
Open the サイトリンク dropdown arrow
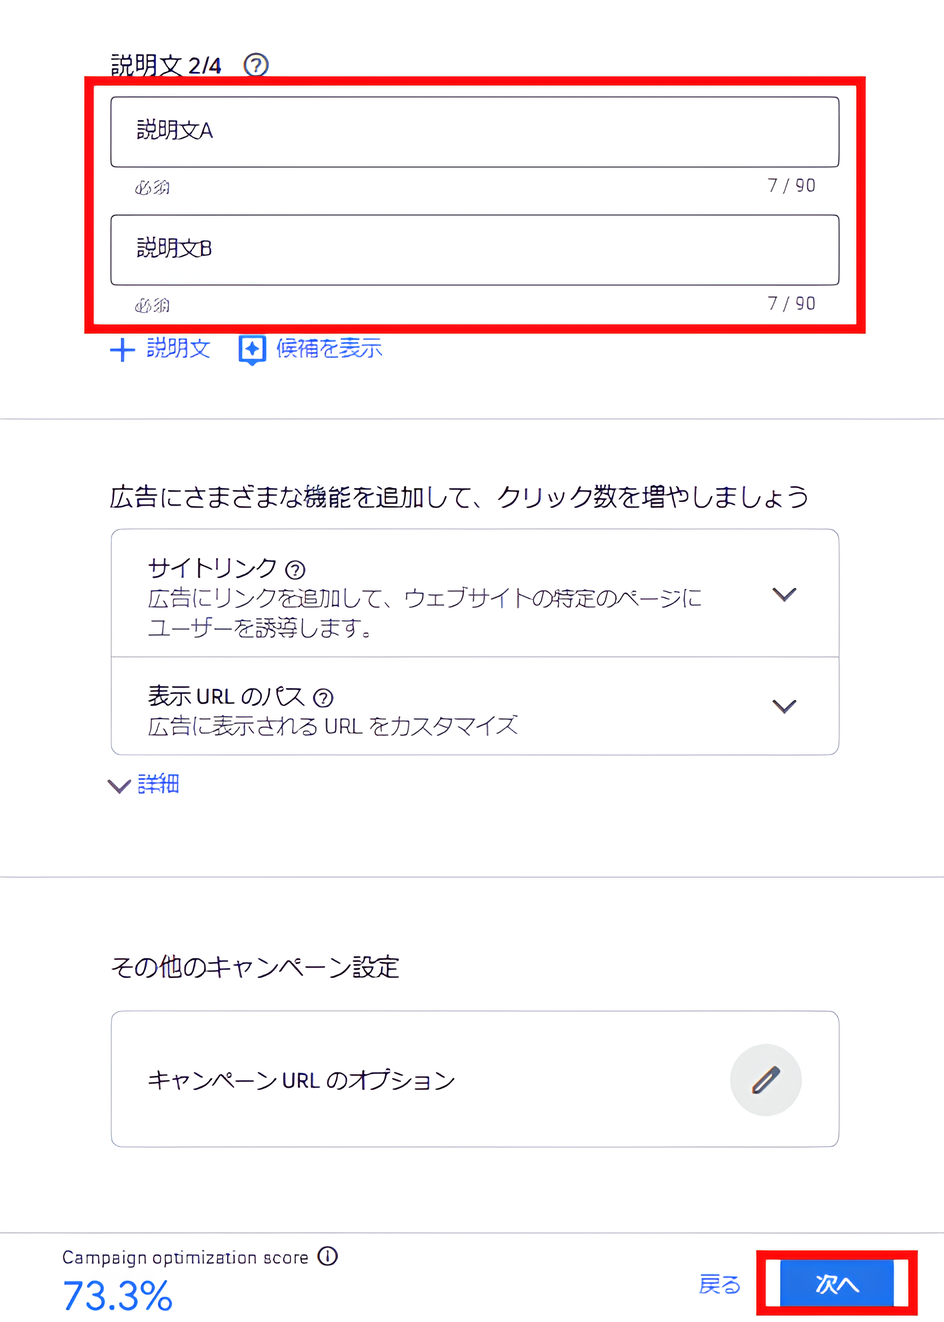tap(784, 593)
